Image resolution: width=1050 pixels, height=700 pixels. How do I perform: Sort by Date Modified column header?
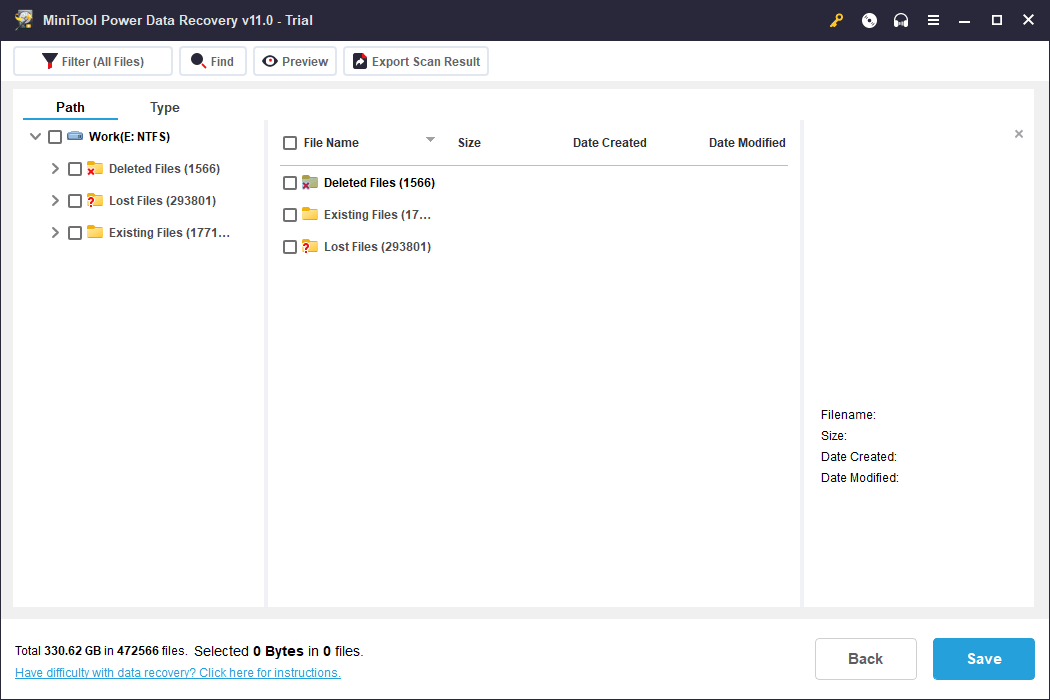tap(747, 143)
